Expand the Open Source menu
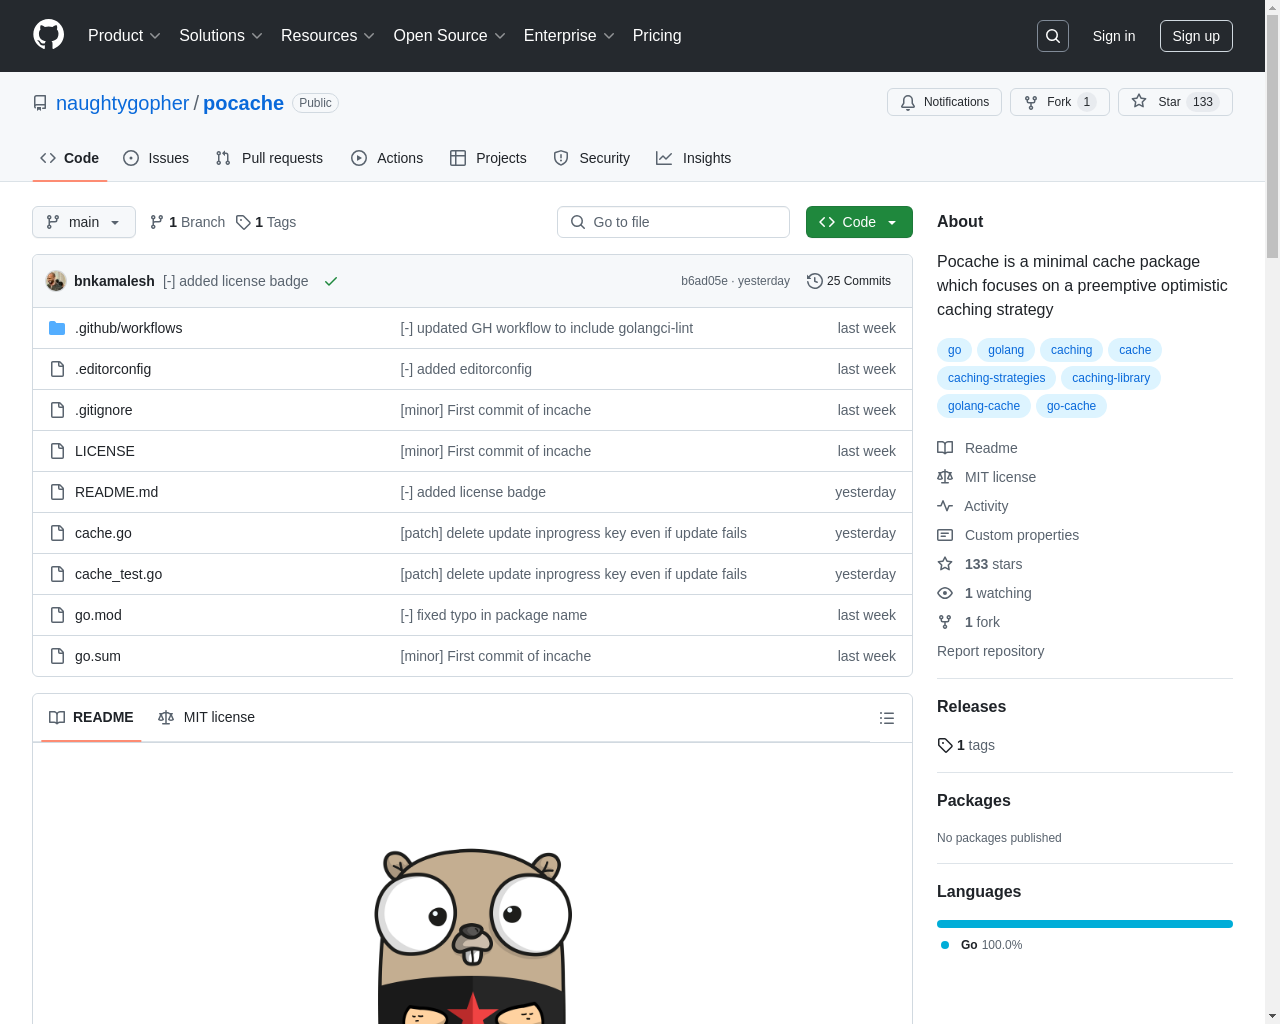 [x=450, y=36]
